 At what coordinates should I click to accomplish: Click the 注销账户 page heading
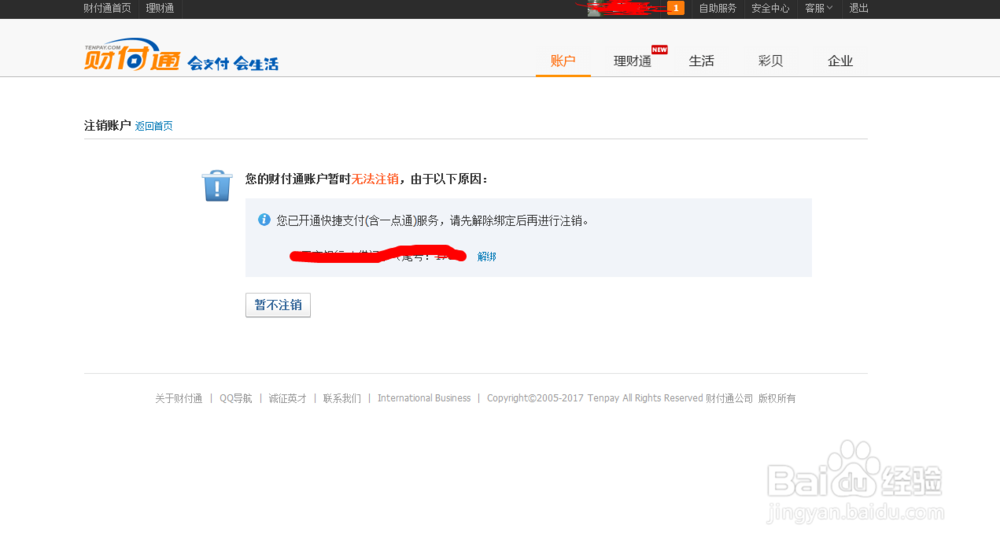tap(107, 126)
